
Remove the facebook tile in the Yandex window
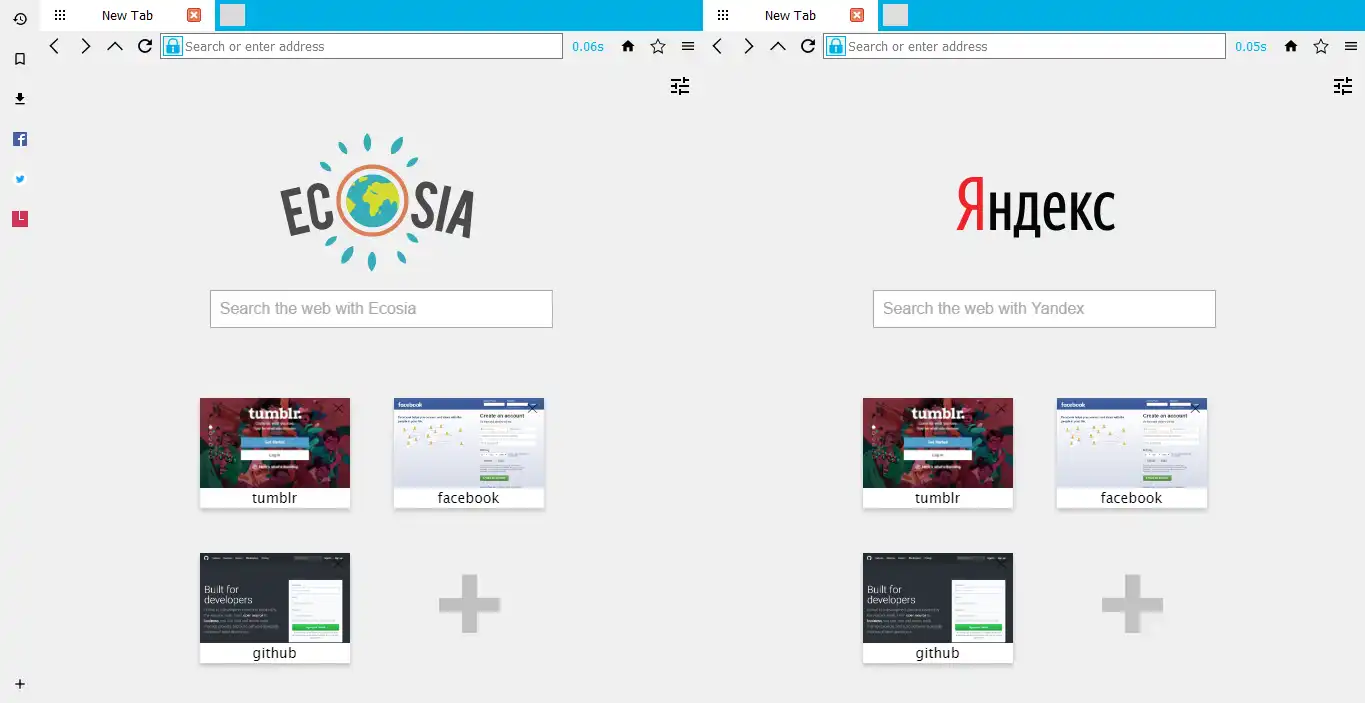coord(1195,408)
